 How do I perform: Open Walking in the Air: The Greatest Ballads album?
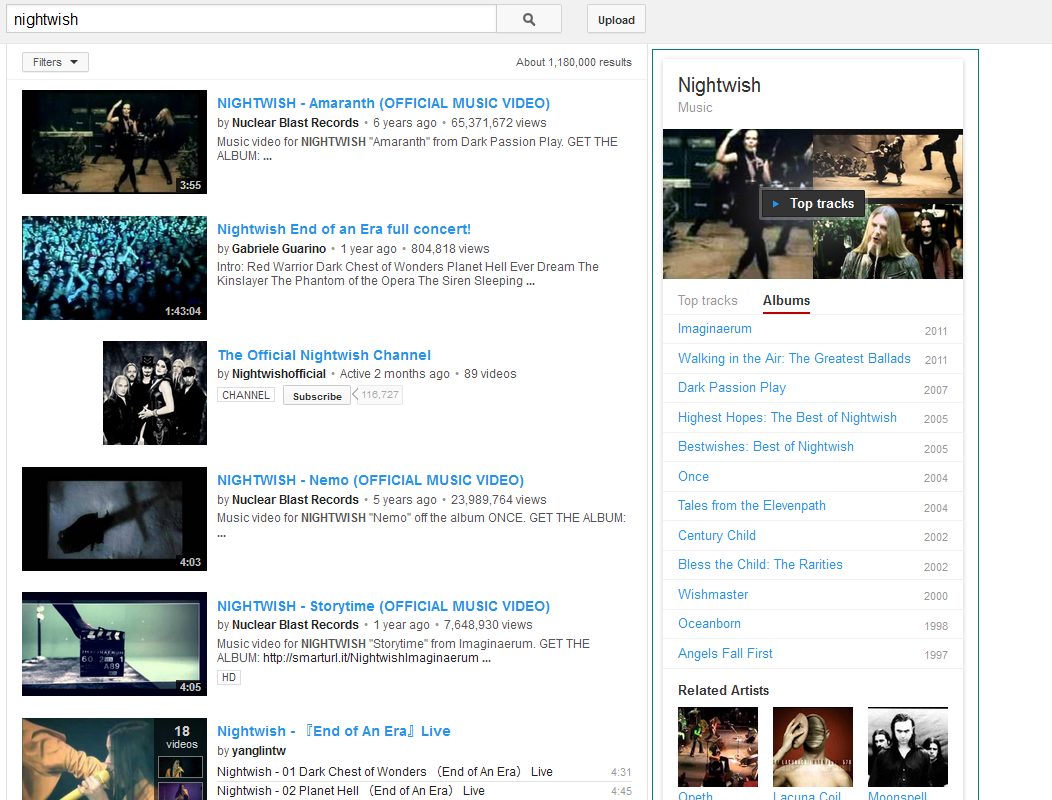(794, 358)
